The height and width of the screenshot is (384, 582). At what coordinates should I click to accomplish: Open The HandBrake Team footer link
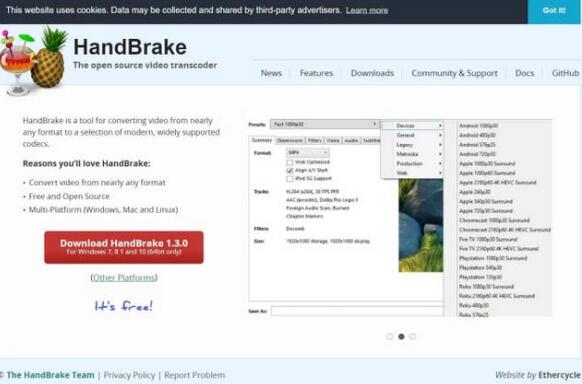[x=50, y=375]
